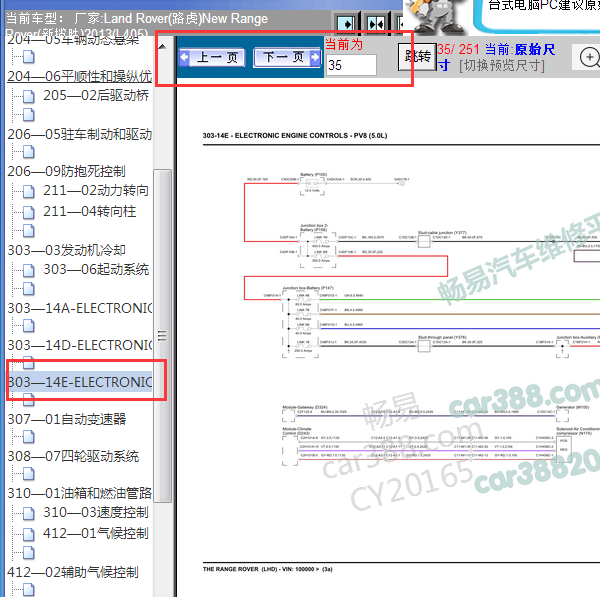Click the single right-arrow panel icon

coord(346,24)
